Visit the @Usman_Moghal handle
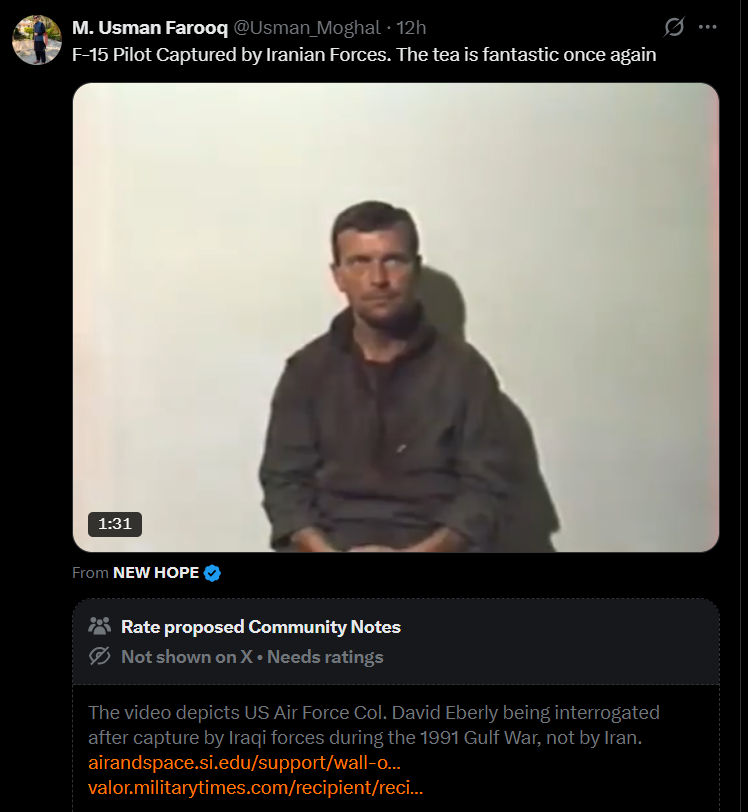Image resolution: width=748 pixels, height=812 pixels. [307, 27]
